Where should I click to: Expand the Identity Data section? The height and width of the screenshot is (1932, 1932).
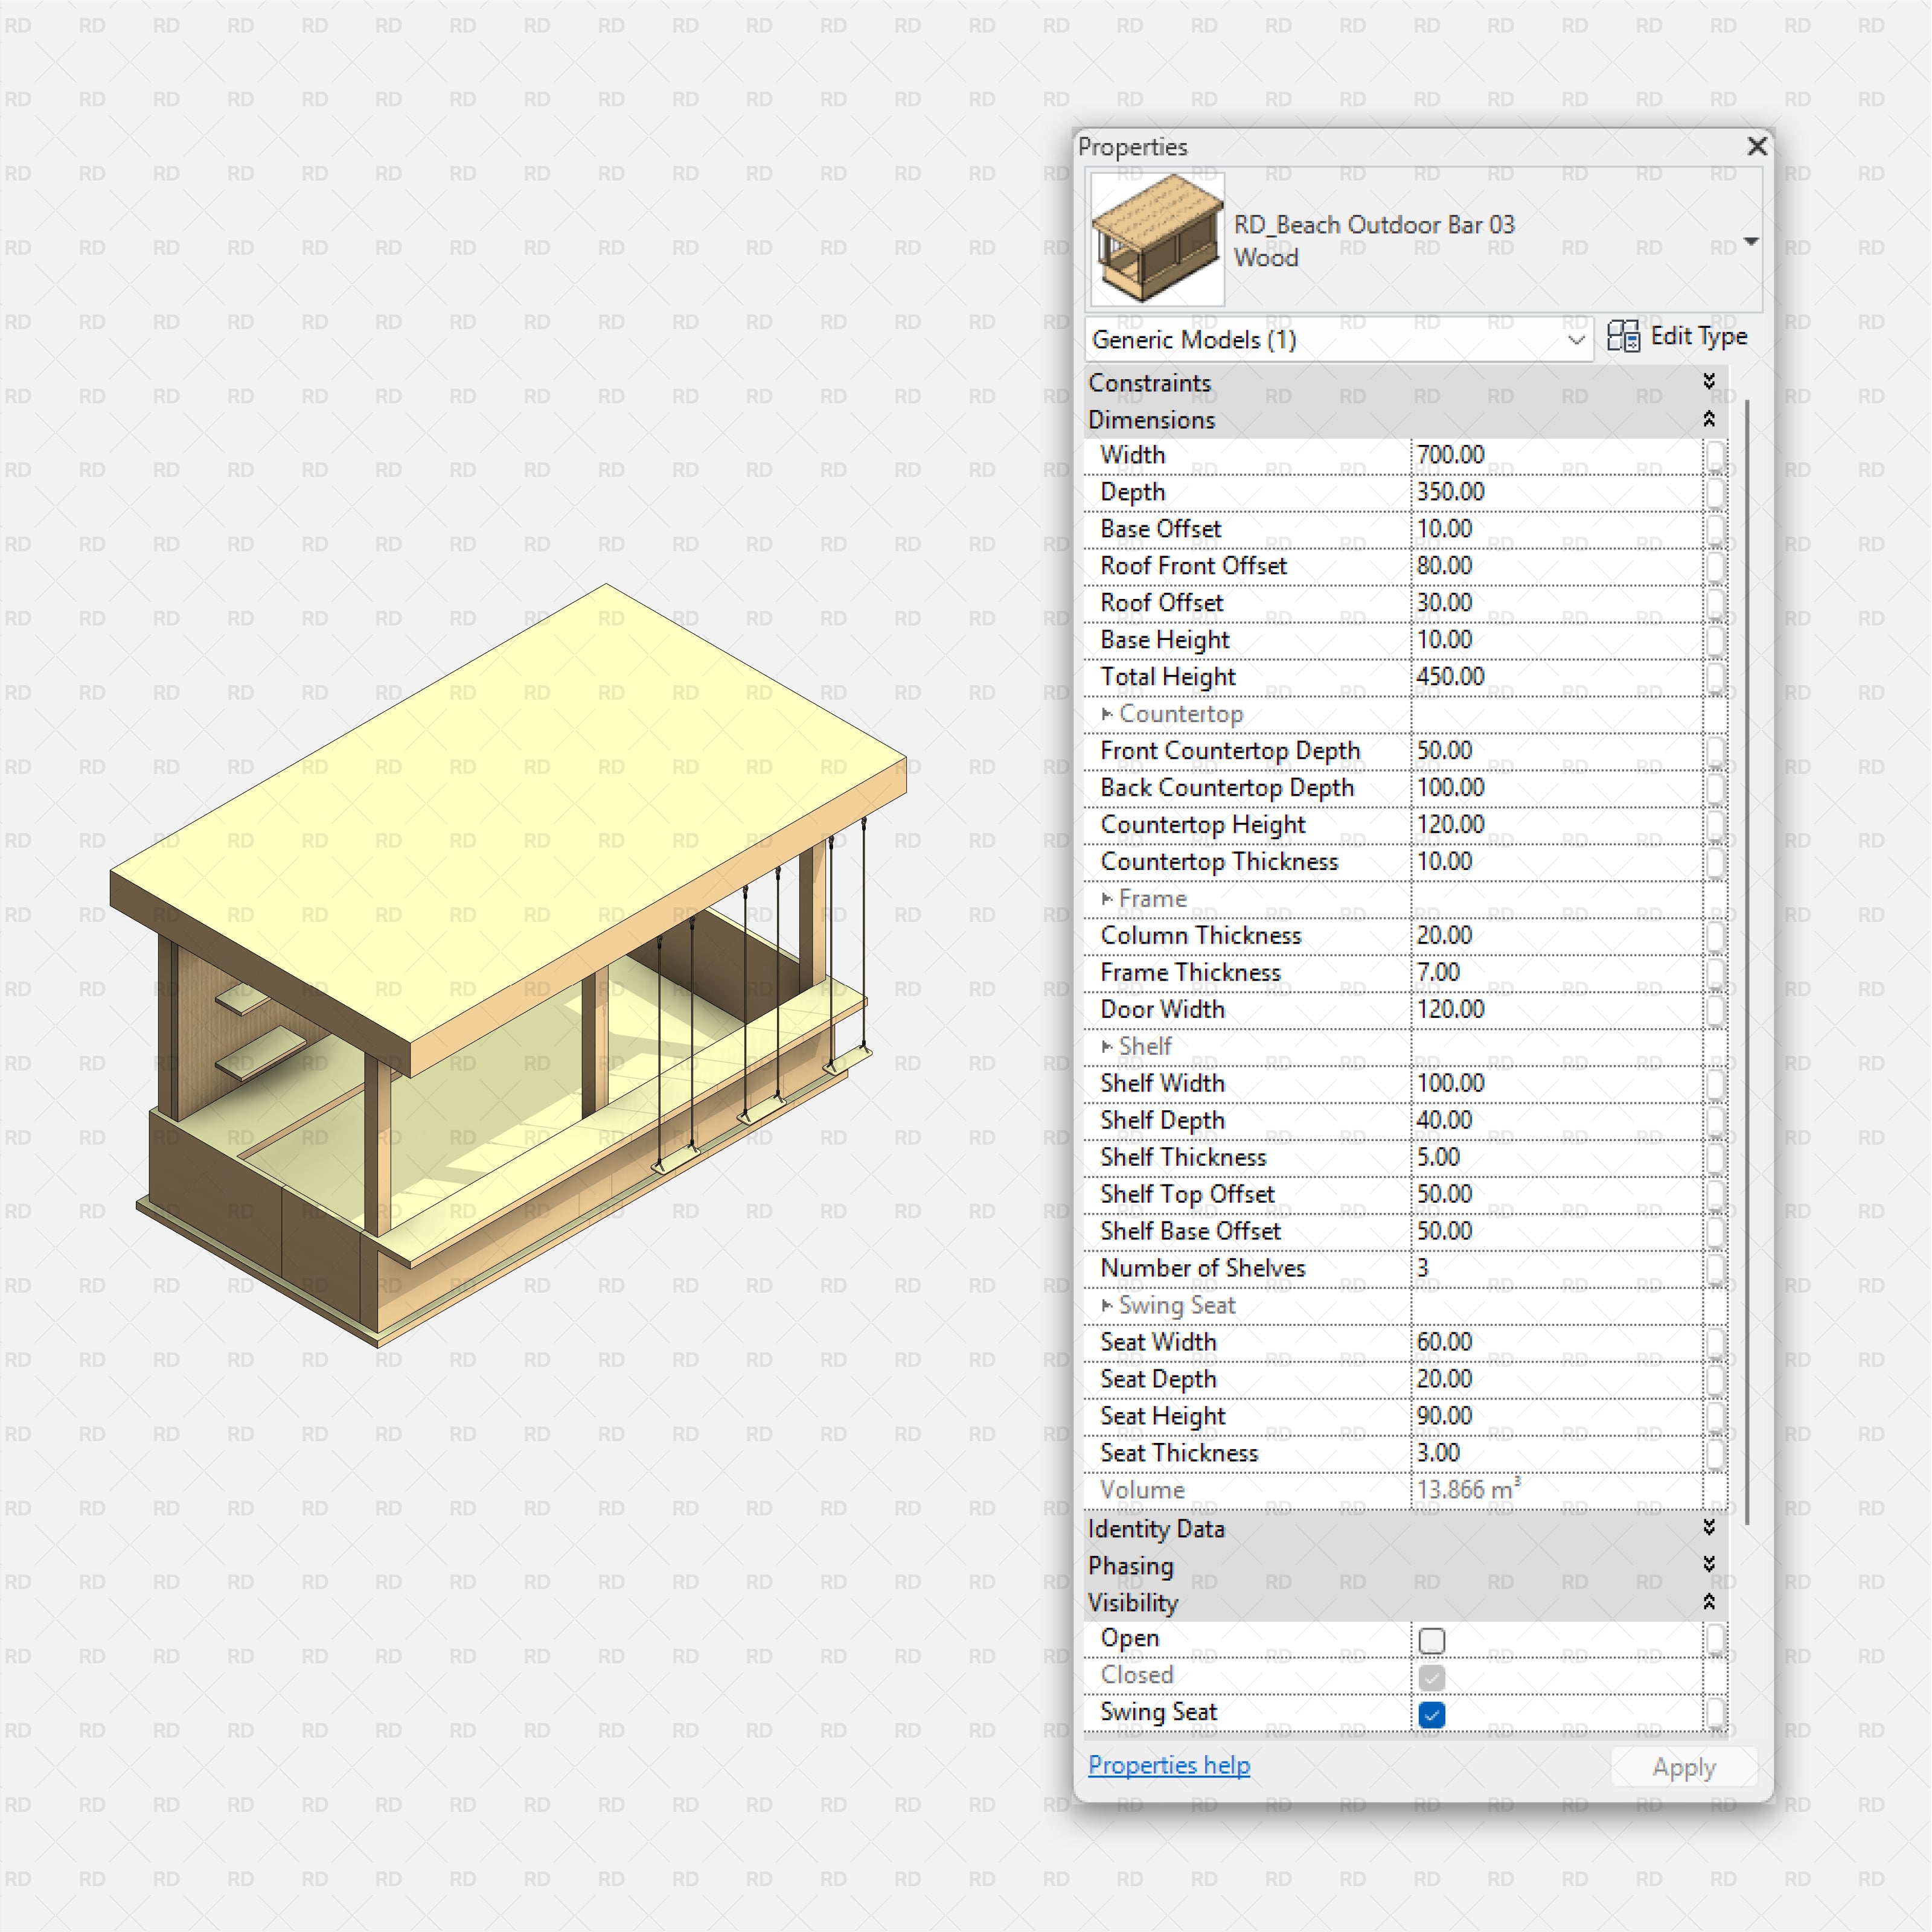tap(1710, 1529)
